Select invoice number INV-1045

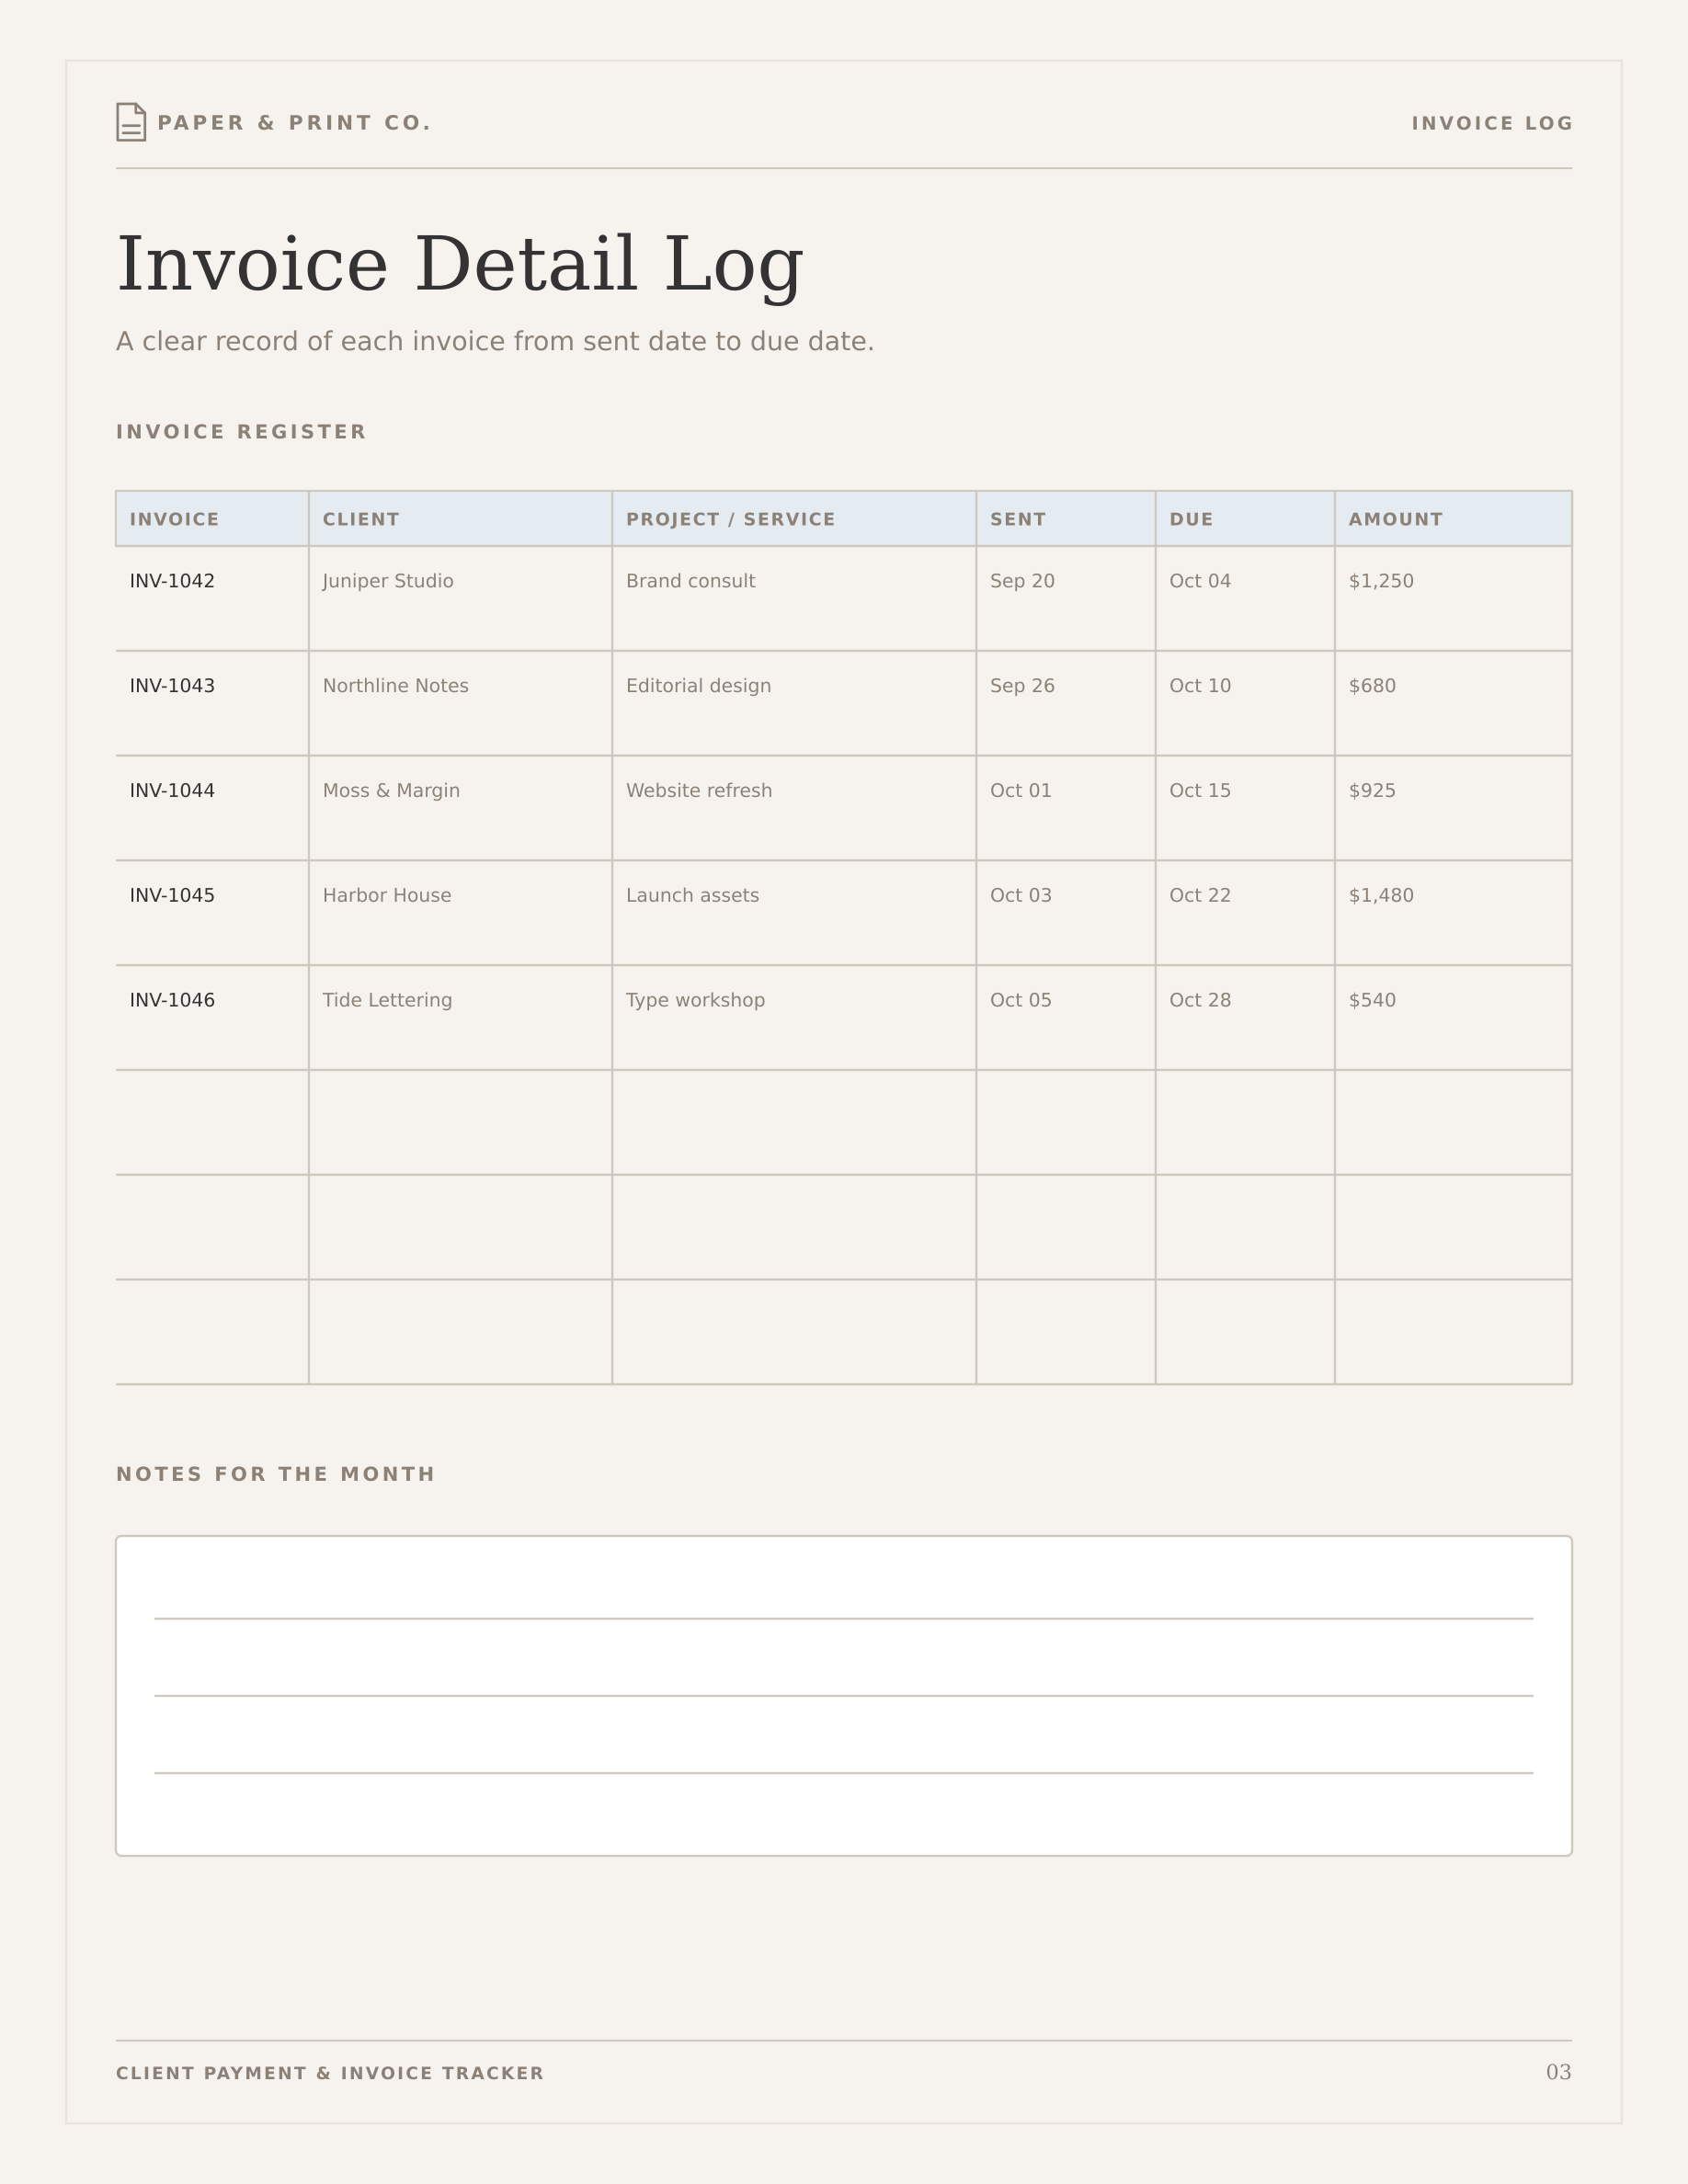click(x=172, y=896)
